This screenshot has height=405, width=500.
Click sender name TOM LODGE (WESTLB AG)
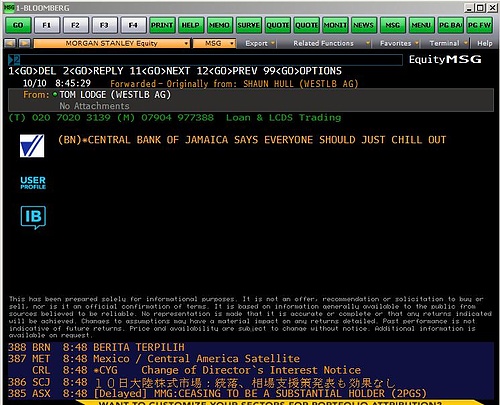pos(115,95)
